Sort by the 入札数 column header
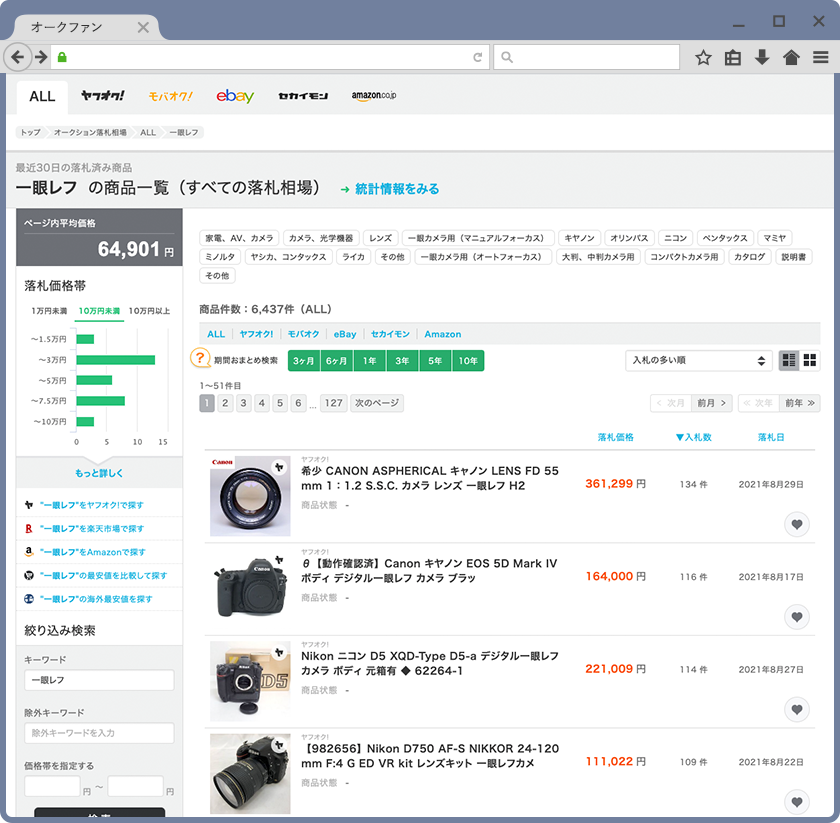 click(693, 437)
